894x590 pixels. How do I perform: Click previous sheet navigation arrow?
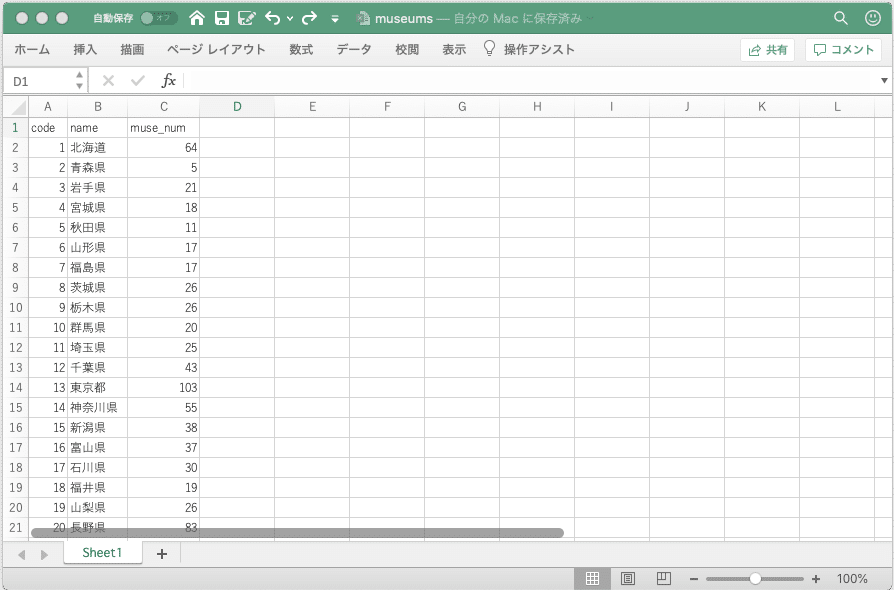(x=22, y=554)
